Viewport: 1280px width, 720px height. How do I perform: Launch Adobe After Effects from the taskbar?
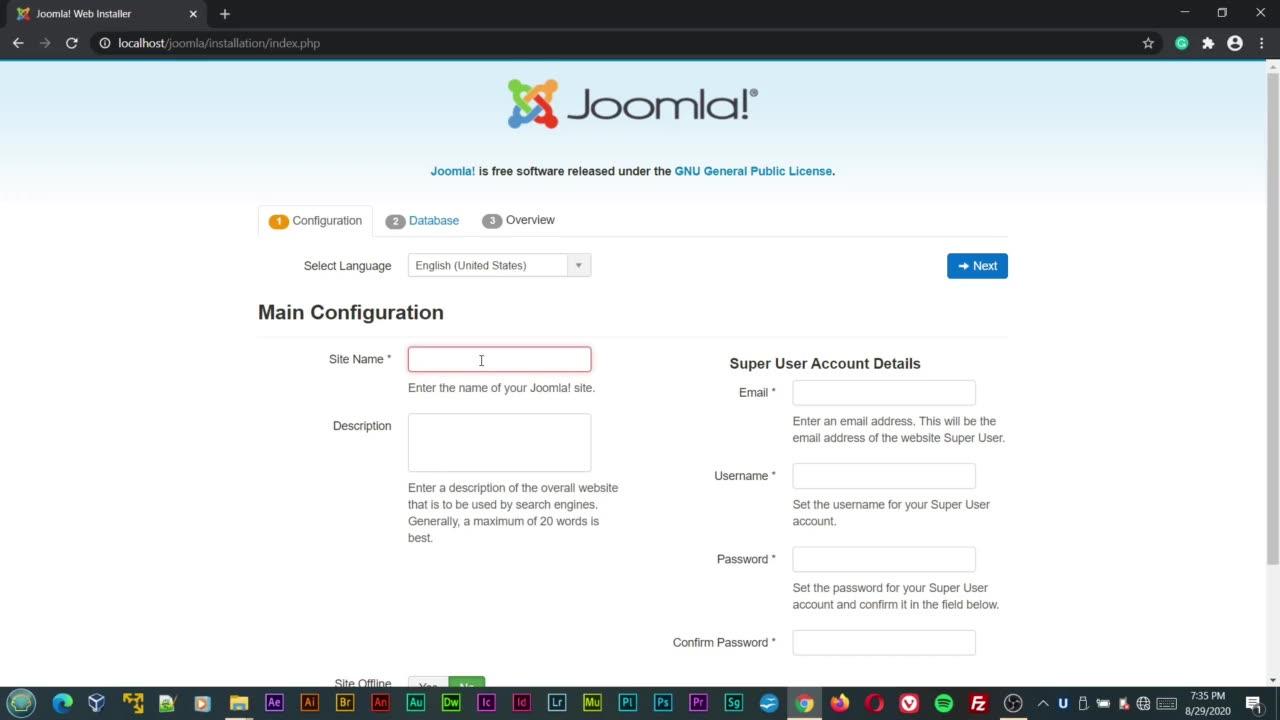(274, 703)
